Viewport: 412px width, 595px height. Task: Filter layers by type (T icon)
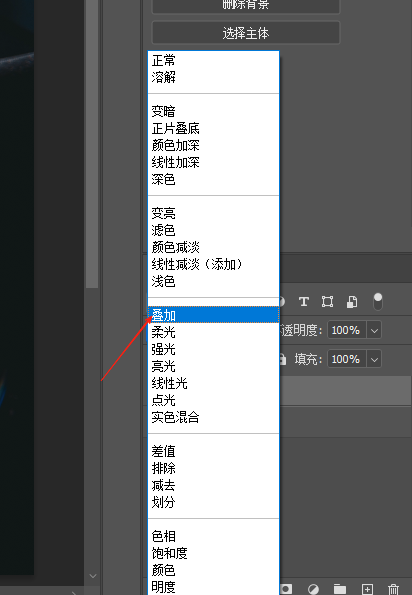(303, 302)
